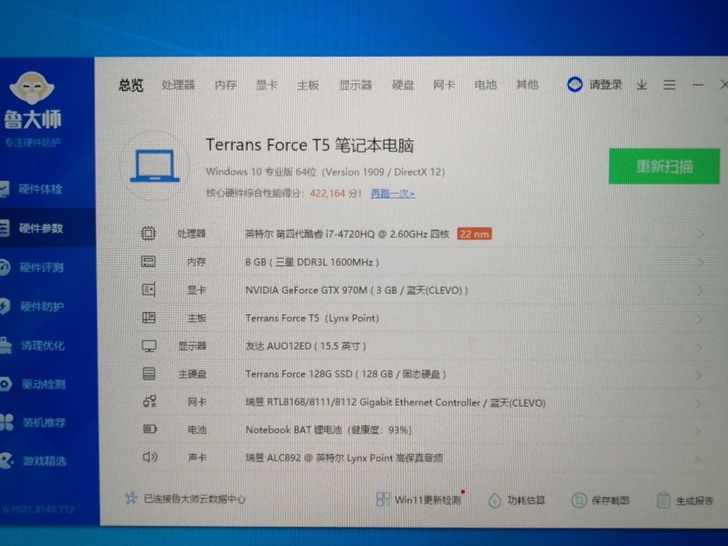The width and height of the screenshot is (728, 546).
Task: Expand the 处理器 row chevron
Action: 700,235
